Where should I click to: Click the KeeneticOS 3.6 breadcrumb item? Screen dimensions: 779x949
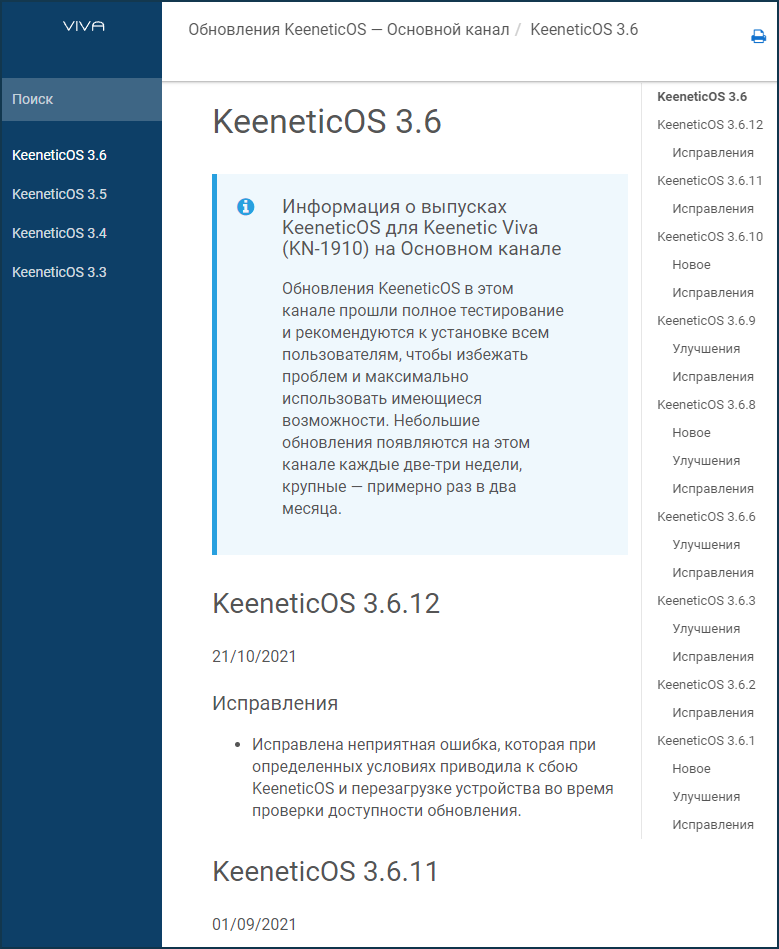click(x=584, y=30)
